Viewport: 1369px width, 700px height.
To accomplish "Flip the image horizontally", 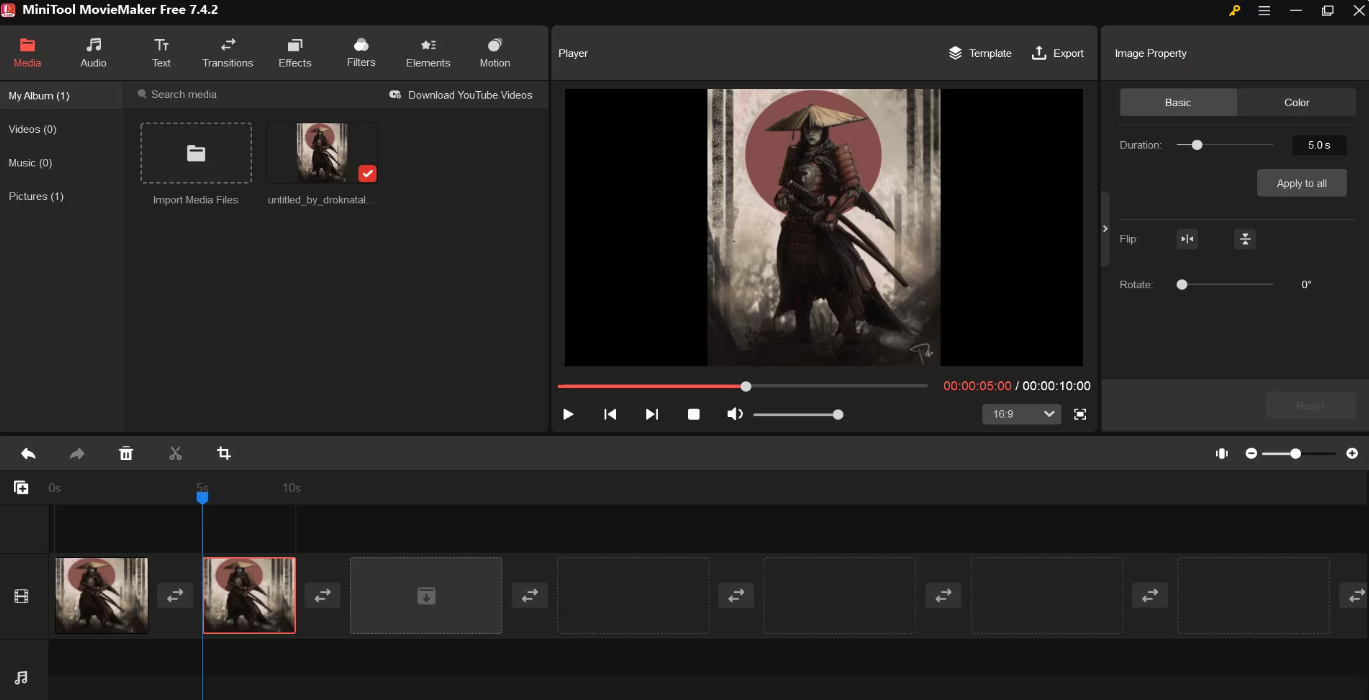I will (1187, 239).
